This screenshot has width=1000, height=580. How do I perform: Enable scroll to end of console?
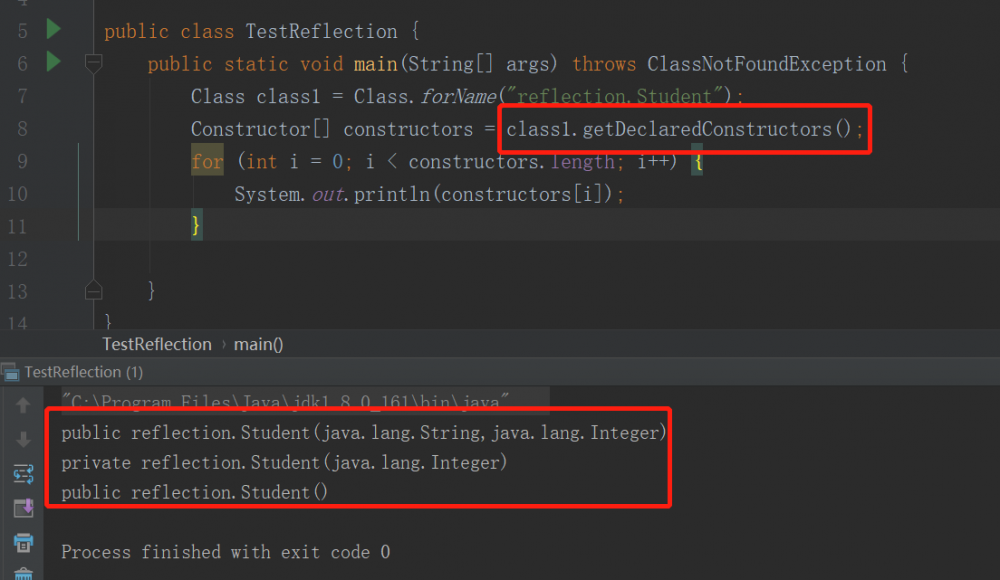pos(23,508)
